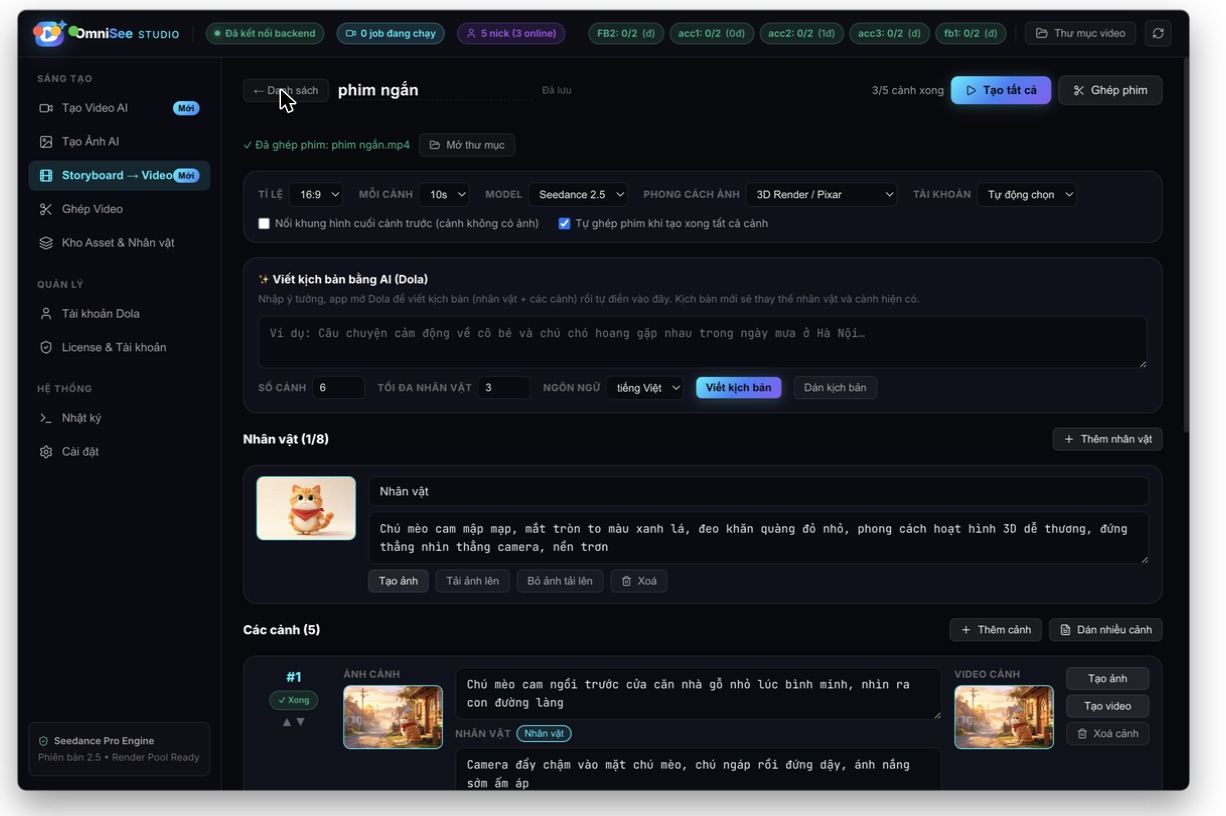
Task: Click the Video Cảnh thumbnail of scene #1
Action: pos(1004,717)
